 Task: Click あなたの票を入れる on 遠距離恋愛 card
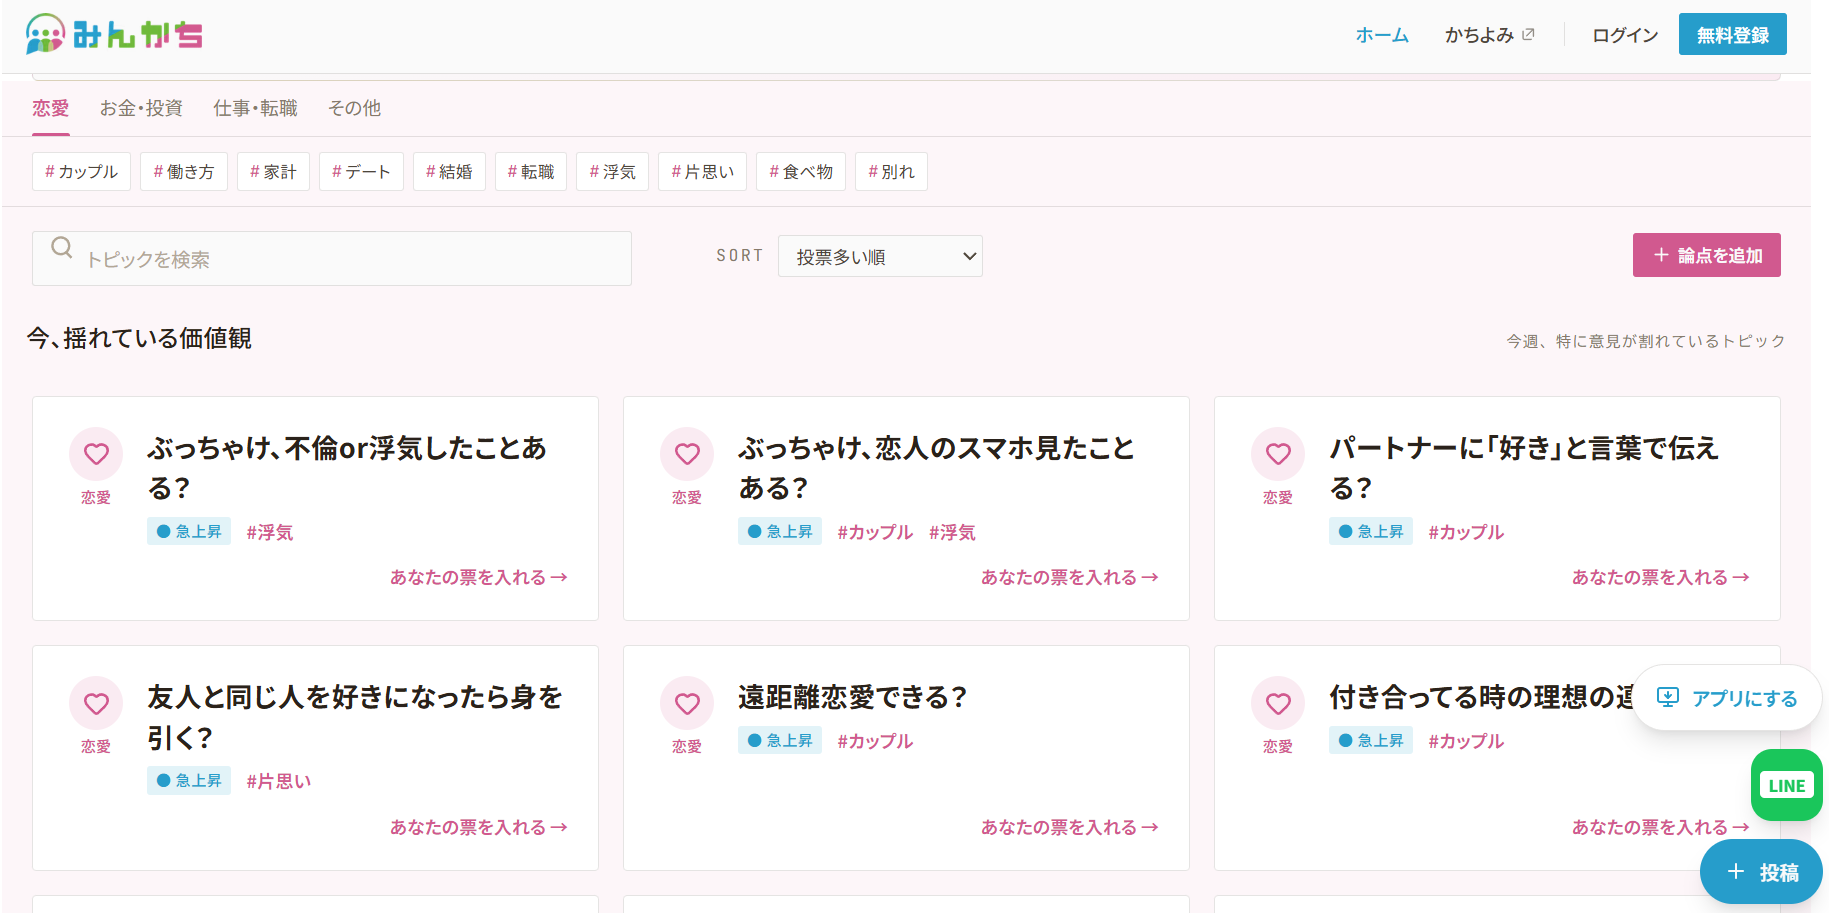coord(1070,827)
